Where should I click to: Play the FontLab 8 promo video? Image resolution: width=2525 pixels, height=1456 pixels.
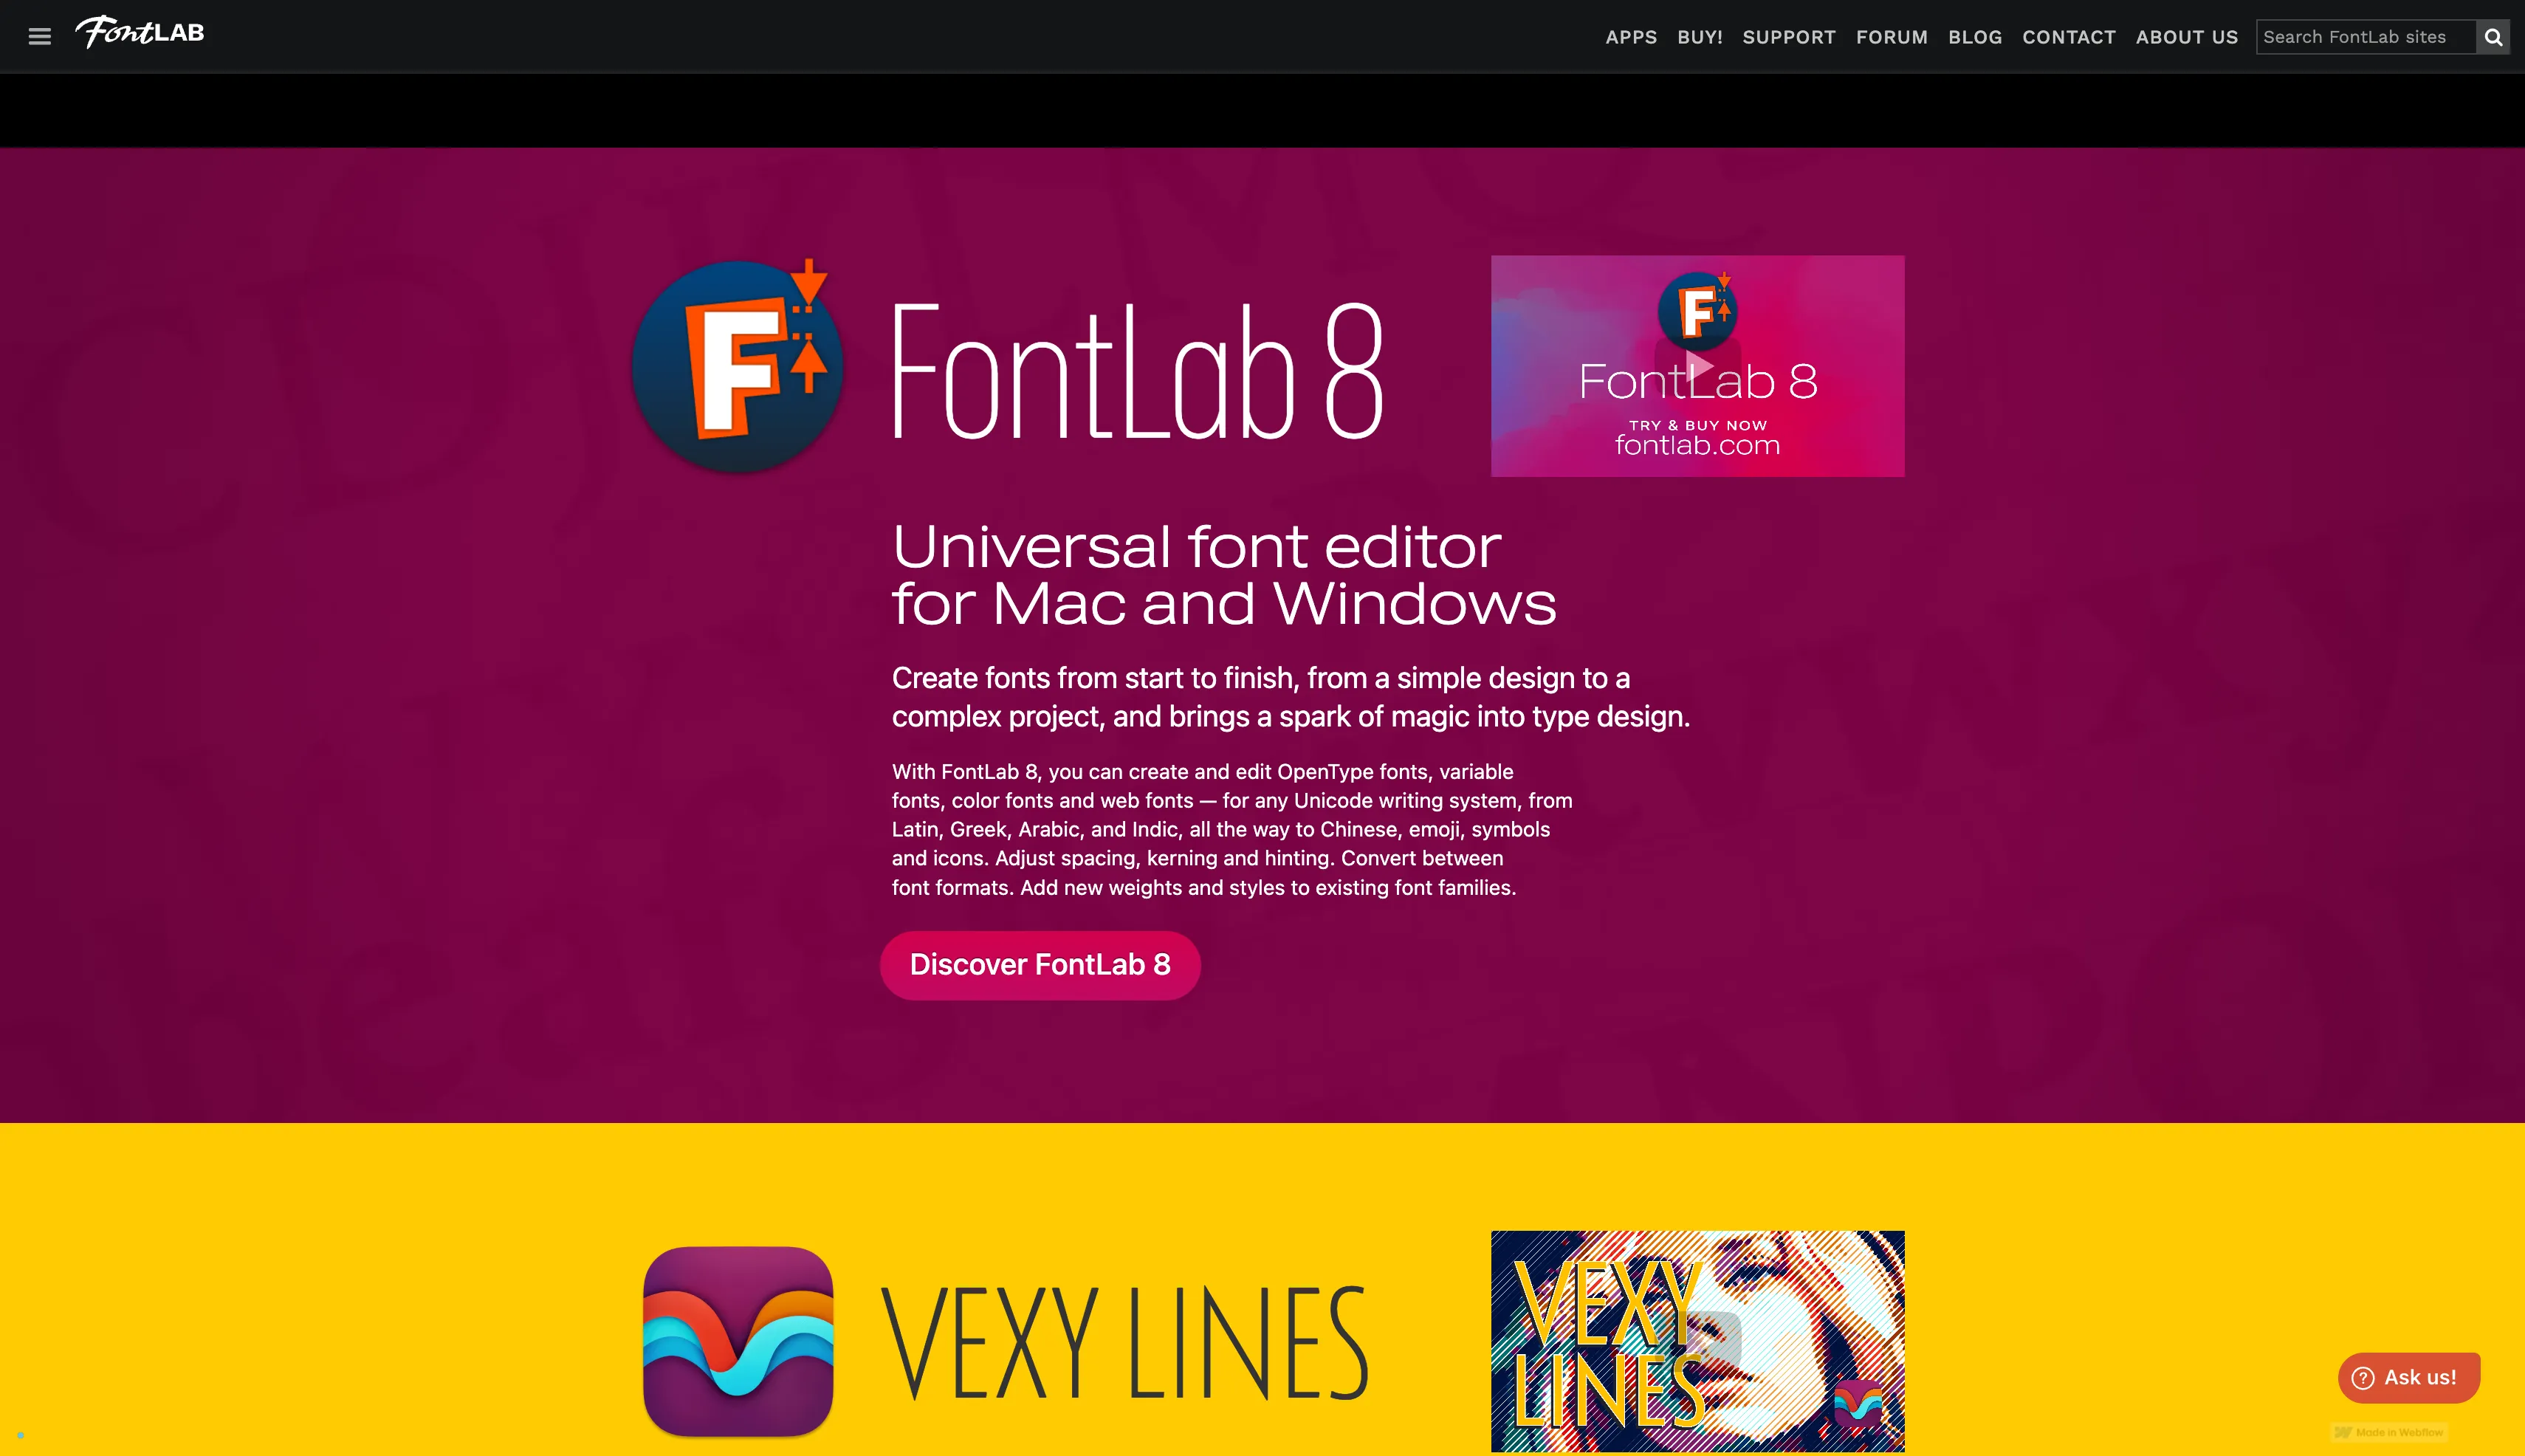pyautogui.click(x=1697, y=366)
